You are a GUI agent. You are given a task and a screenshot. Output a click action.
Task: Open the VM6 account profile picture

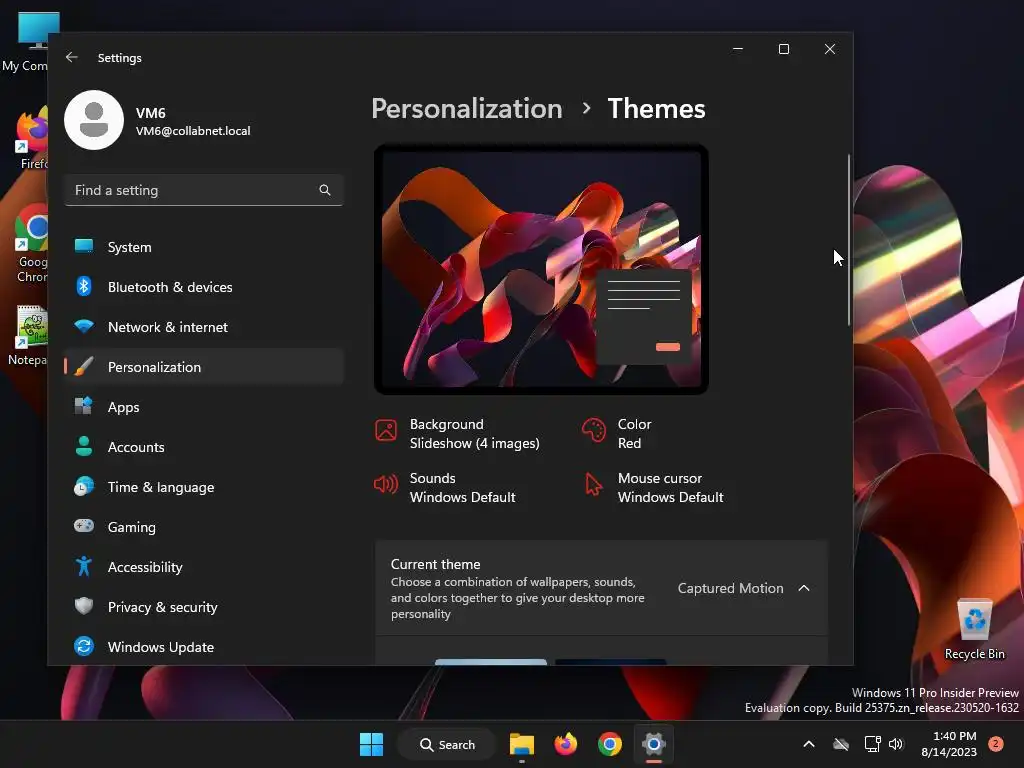point(94,120)
